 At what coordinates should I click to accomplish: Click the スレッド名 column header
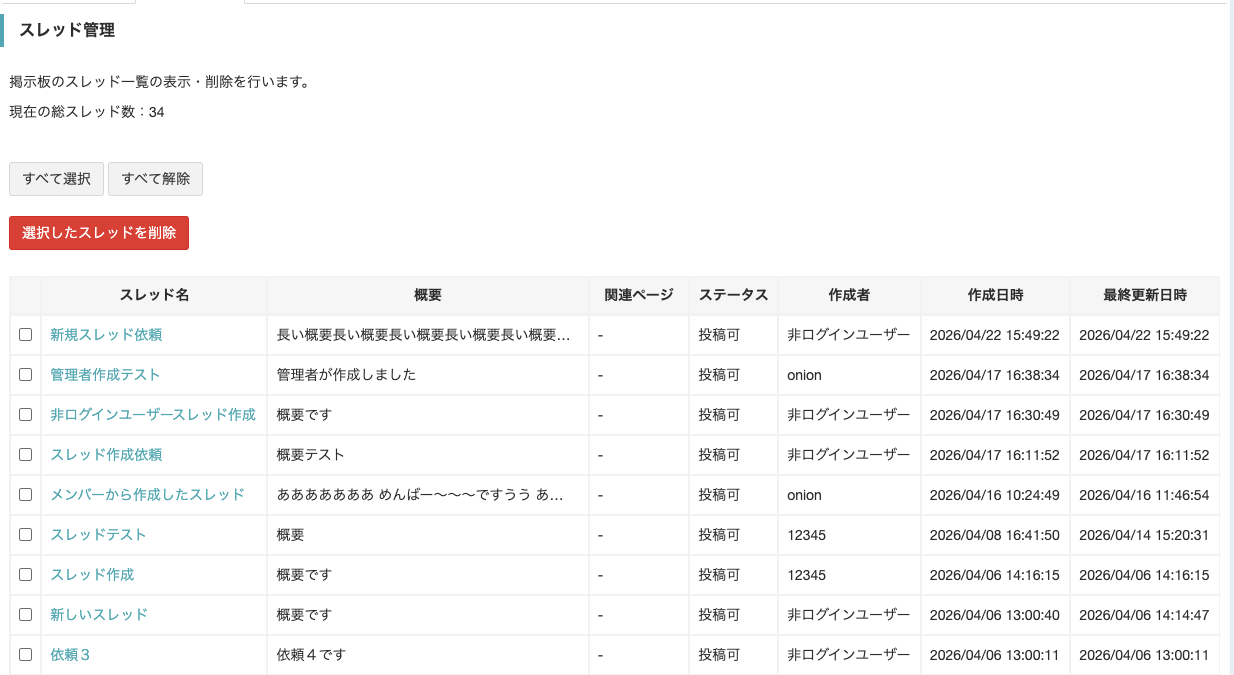[154, 295]
